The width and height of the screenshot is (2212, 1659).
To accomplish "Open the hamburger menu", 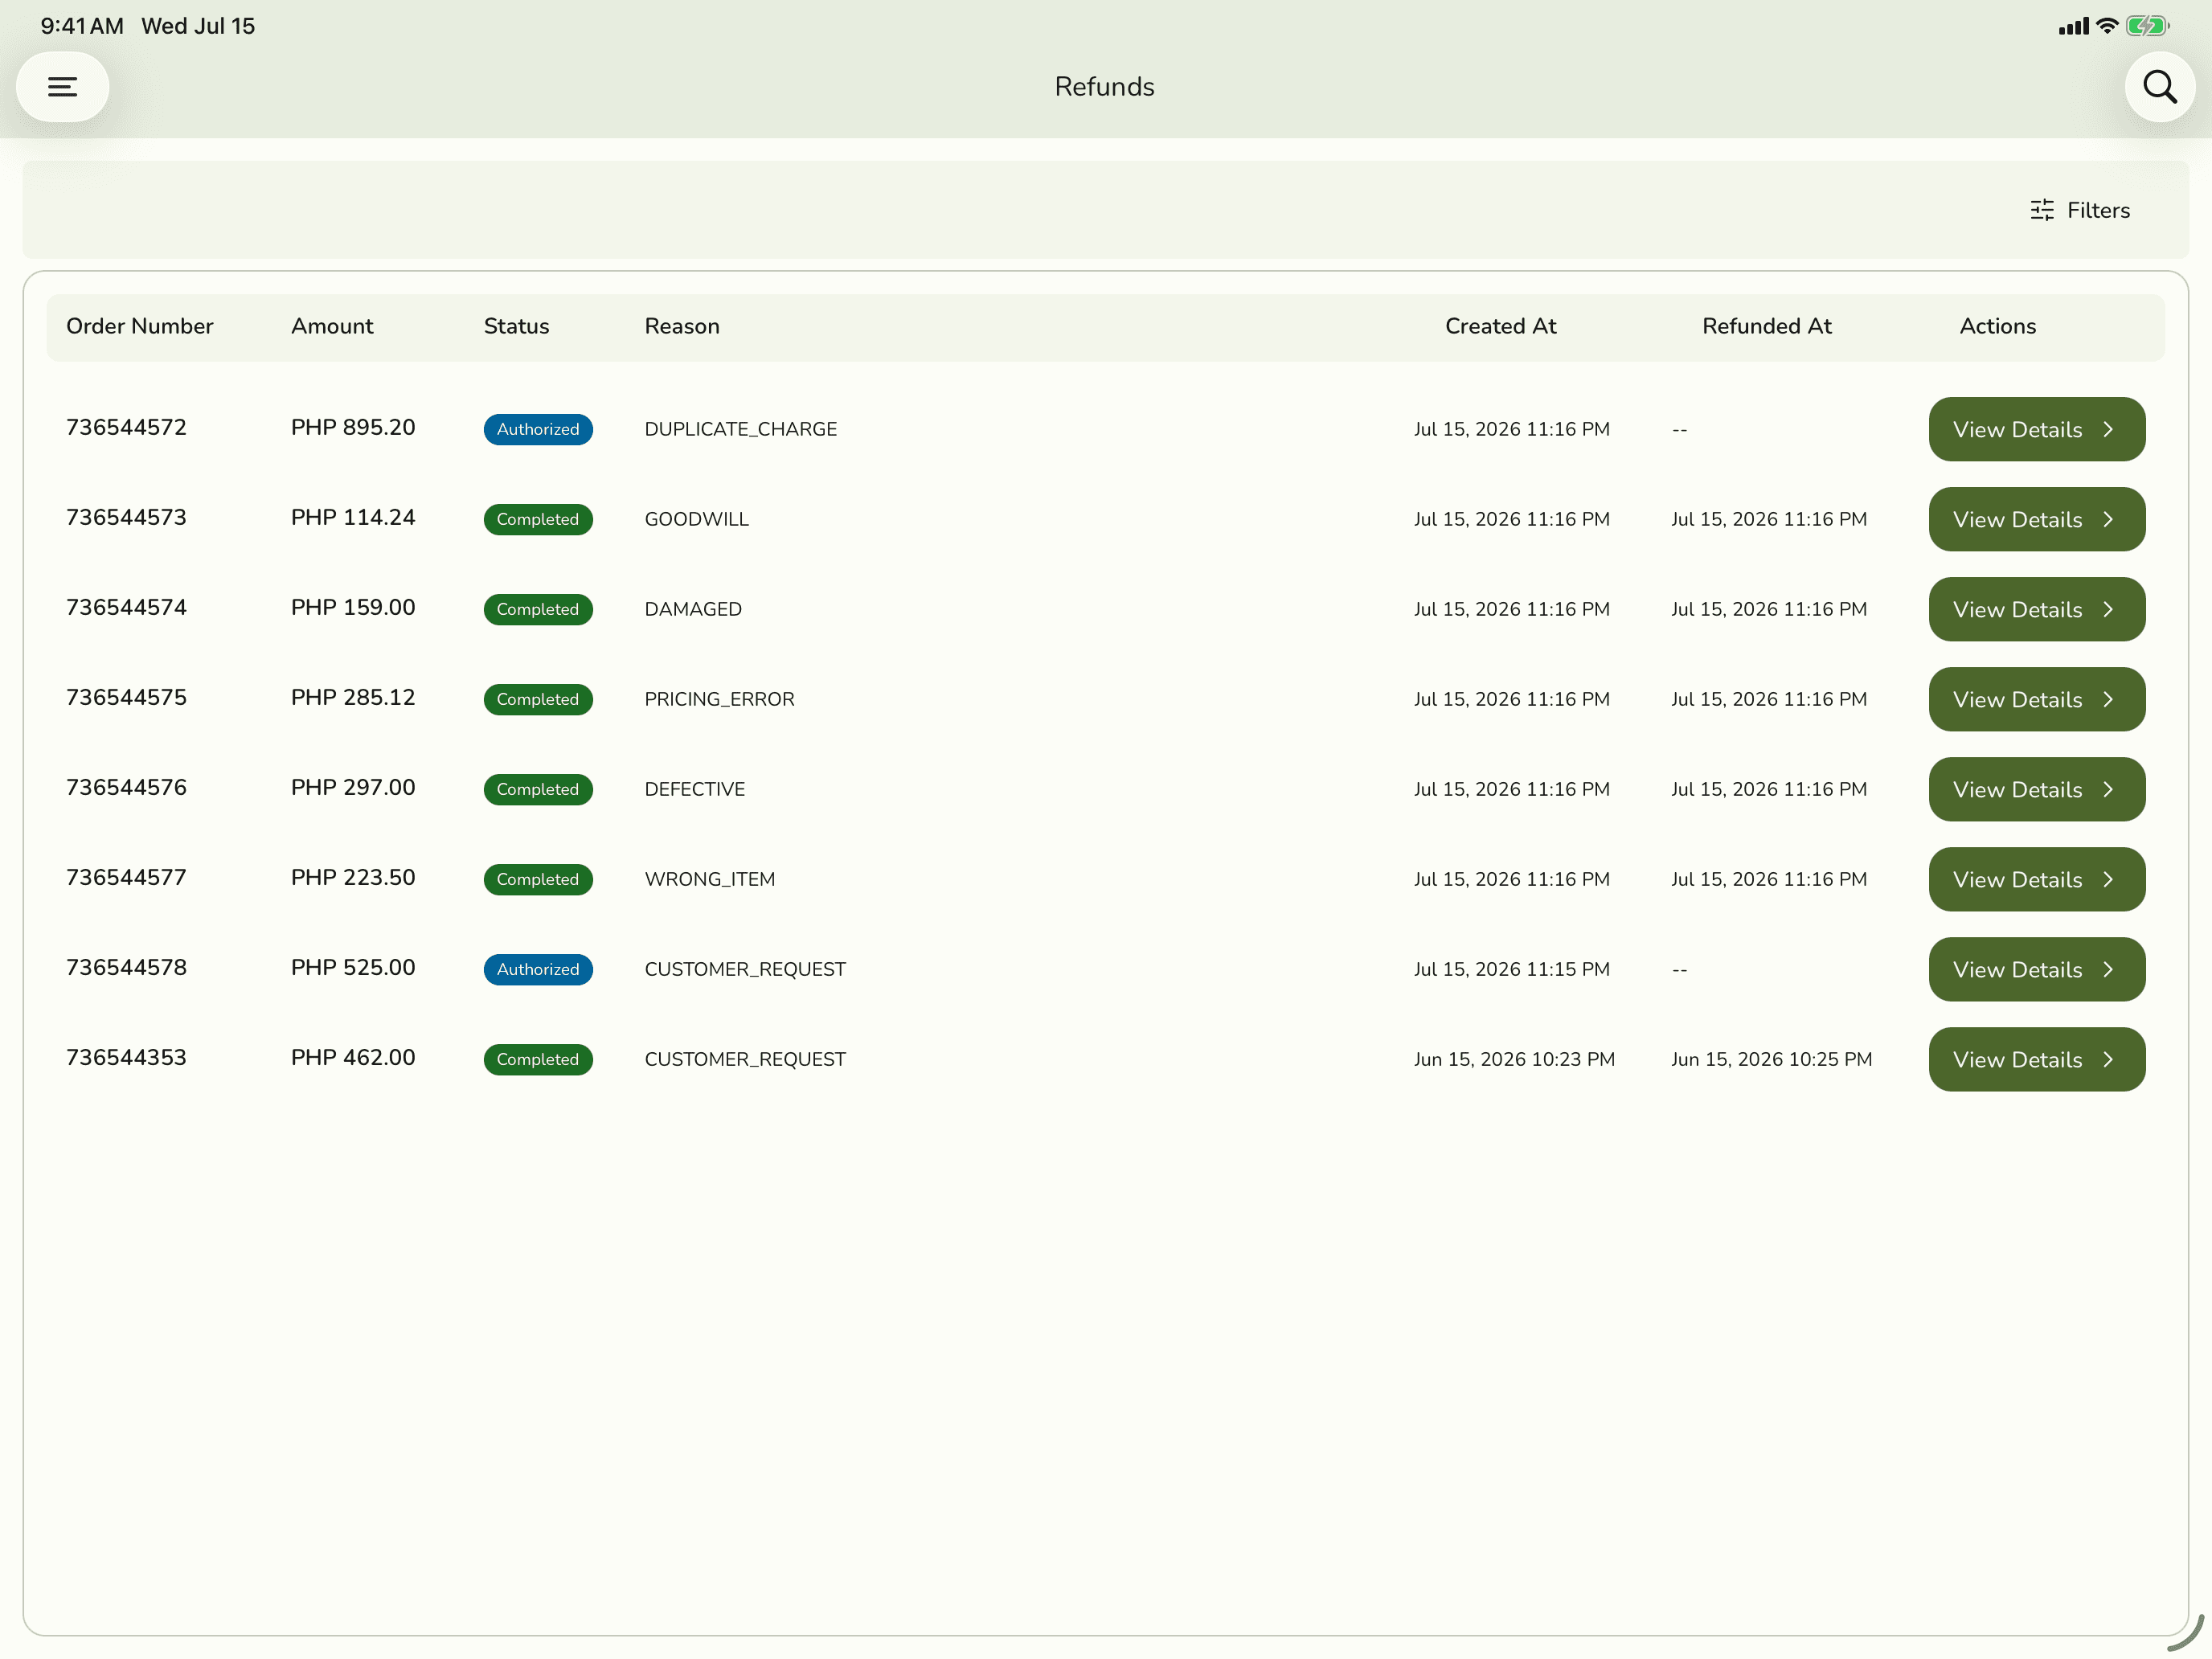I will [x=62, y=87].
